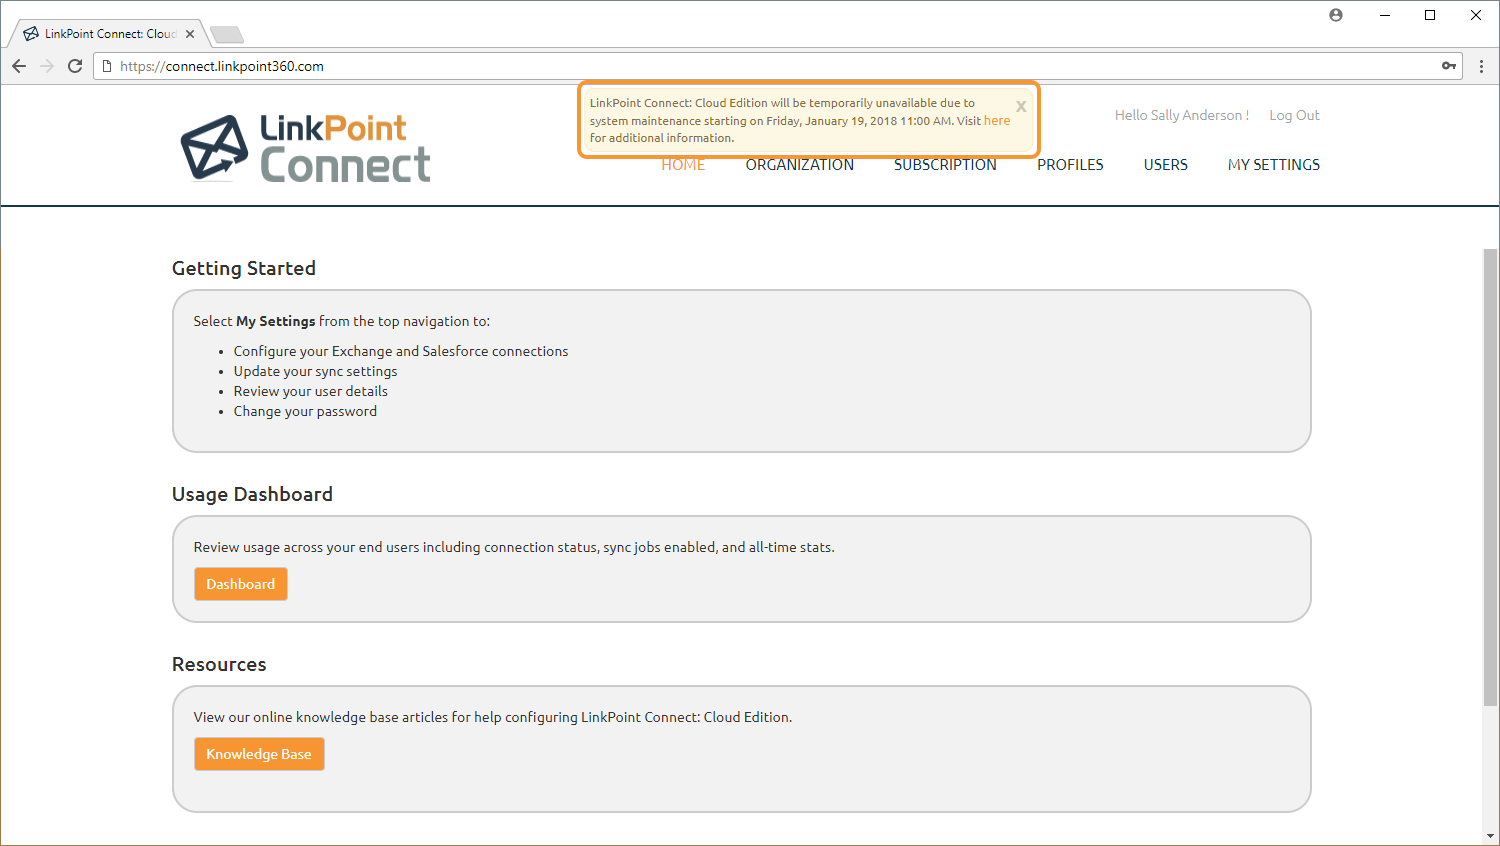This screenshot has width=1500, height=846.
Task: Reload the page with refresh icon
Action: (x=75, y=66)
